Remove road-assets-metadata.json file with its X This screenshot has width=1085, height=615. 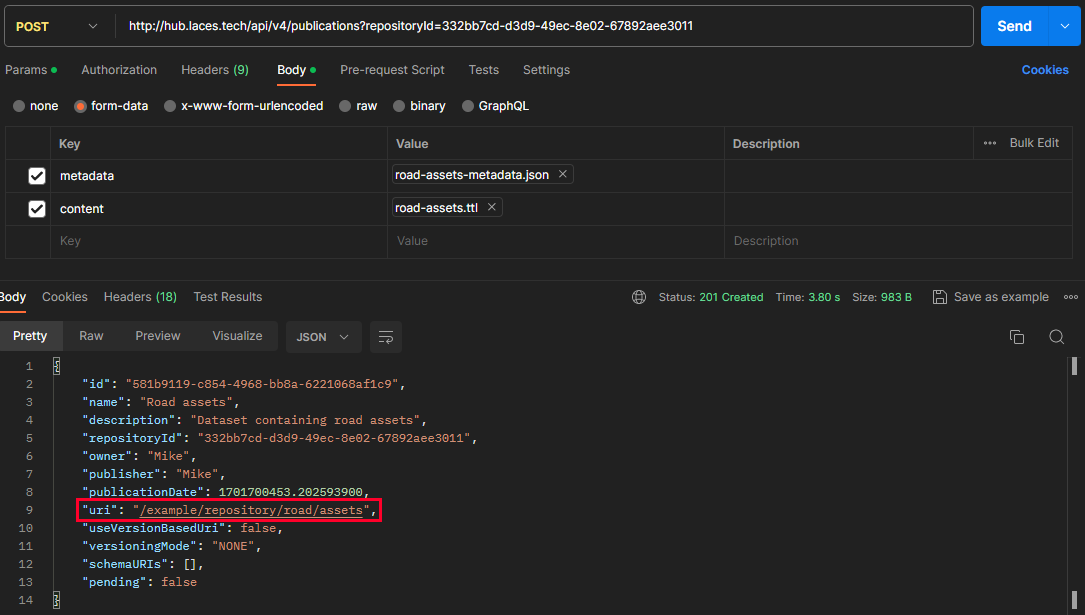pos(563,175)
